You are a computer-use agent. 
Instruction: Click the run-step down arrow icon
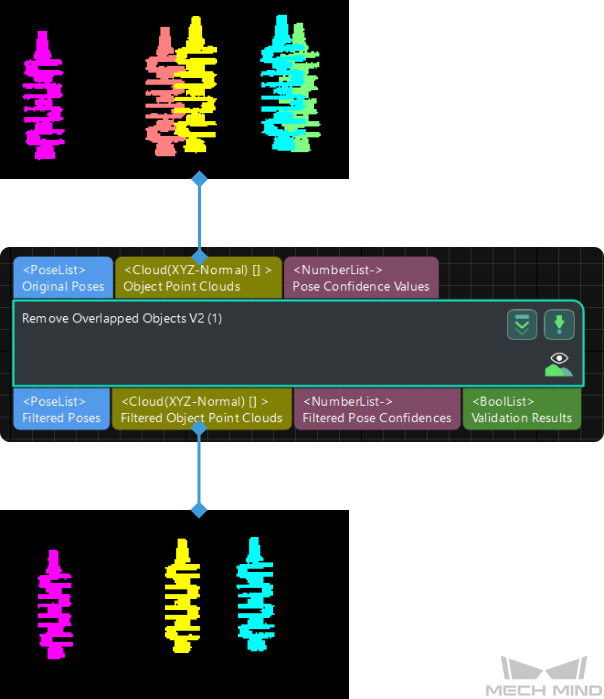559,324
